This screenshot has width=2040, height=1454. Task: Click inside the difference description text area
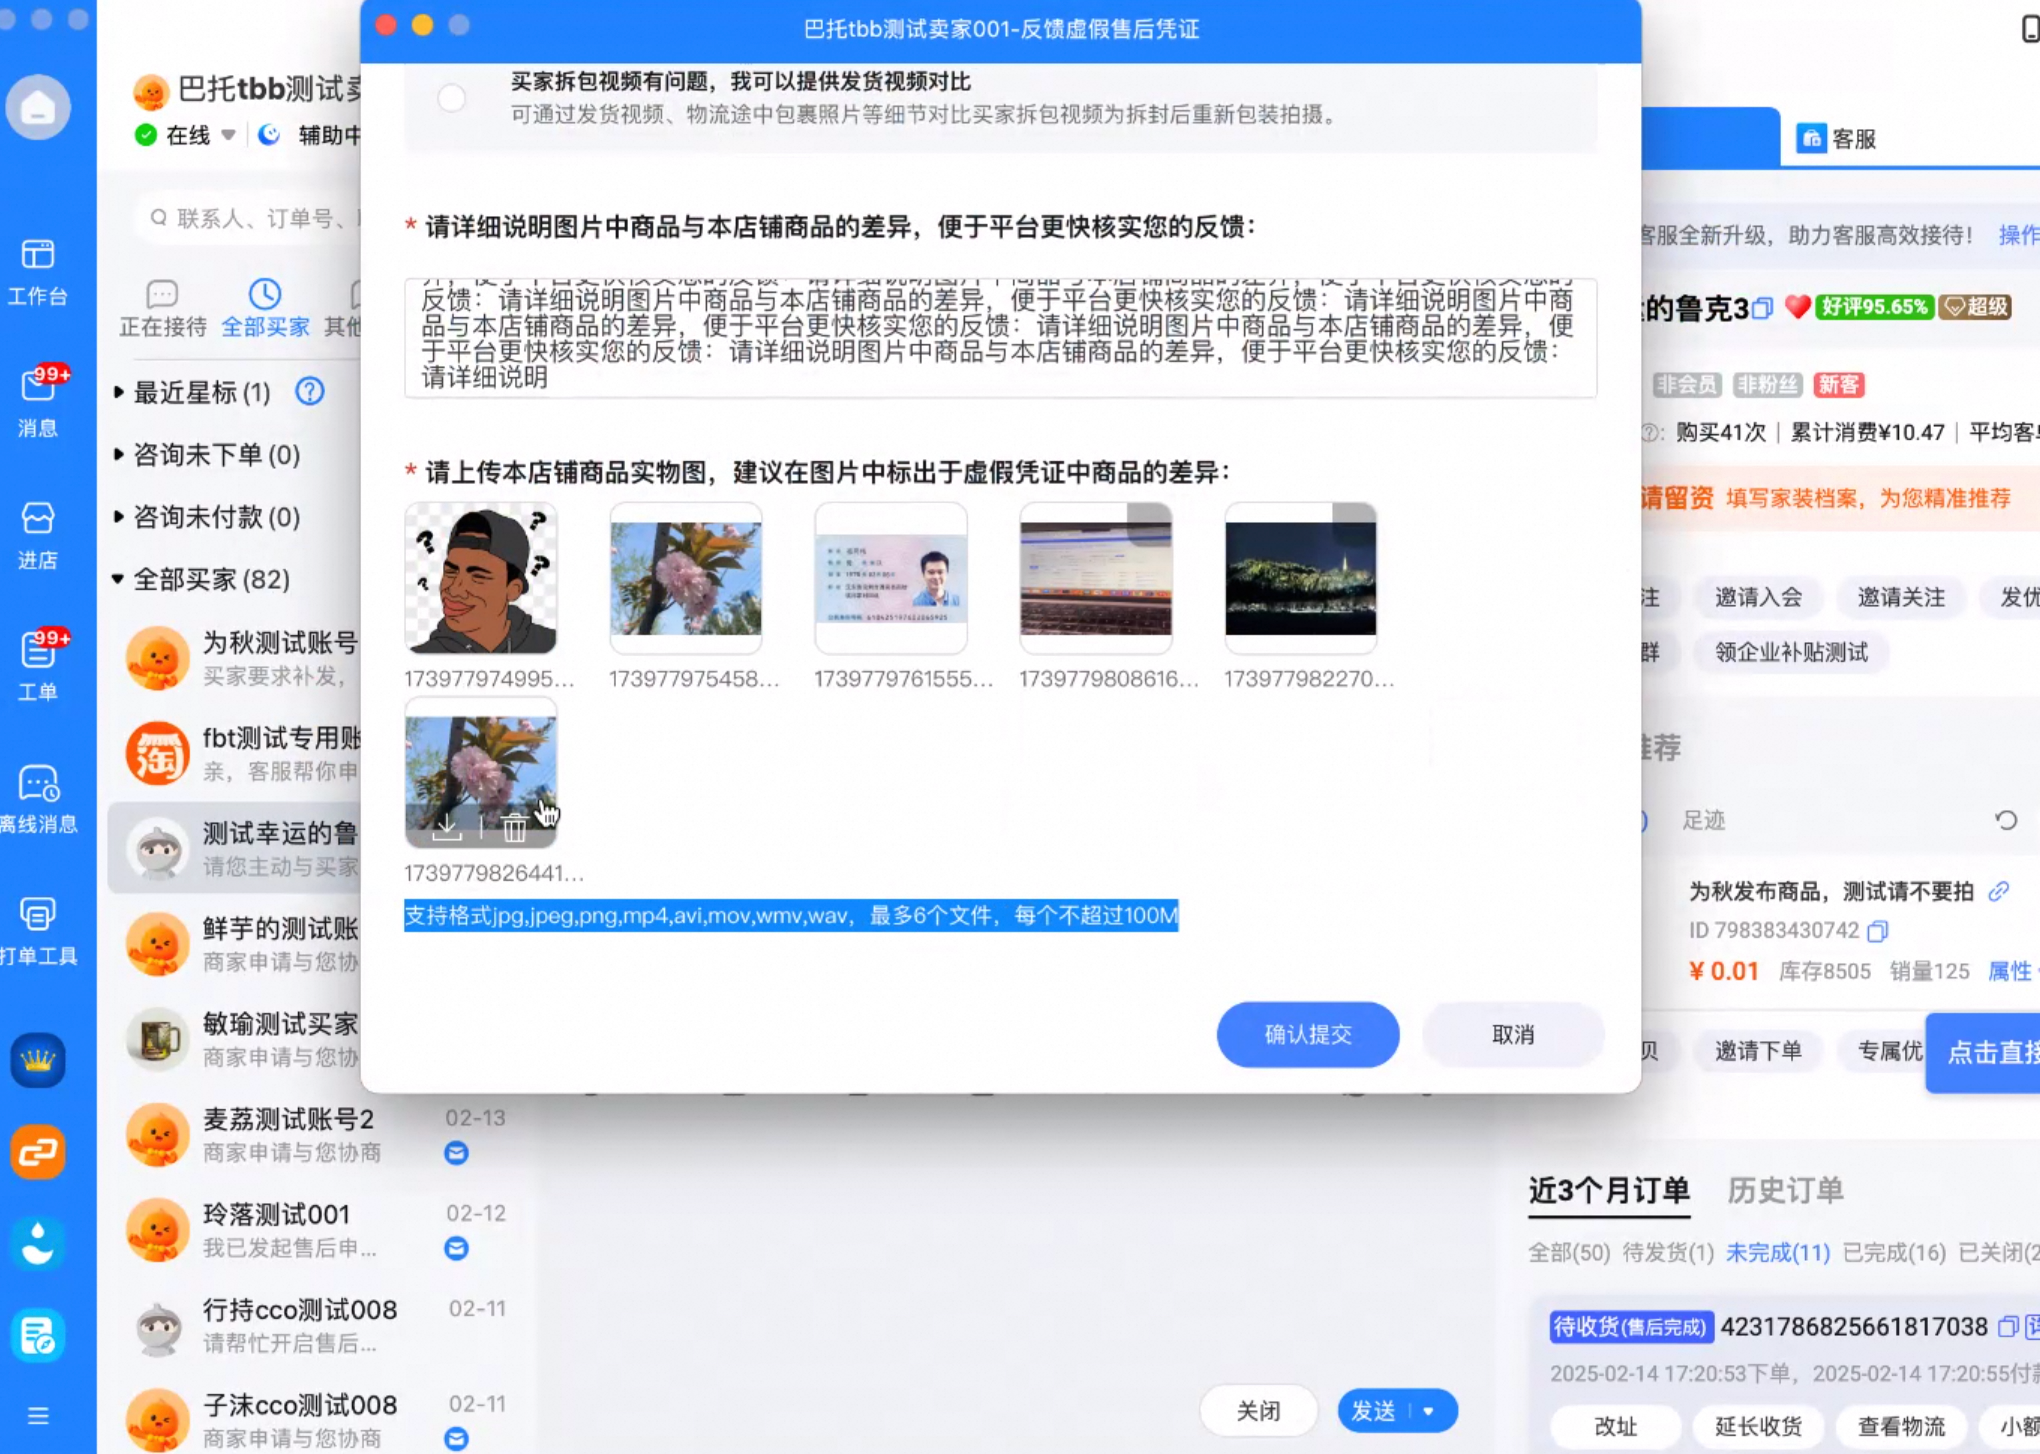coord(1000,338)
